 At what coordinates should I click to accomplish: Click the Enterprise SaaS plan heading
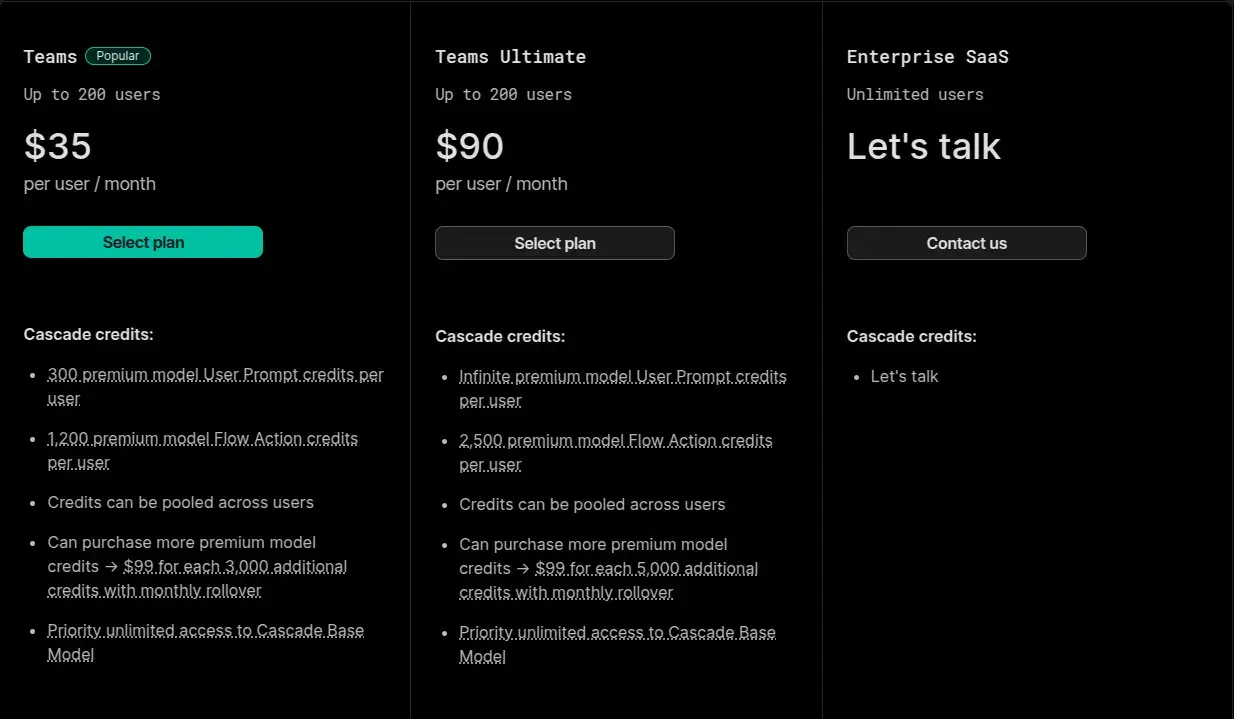(x=927, y=57)
